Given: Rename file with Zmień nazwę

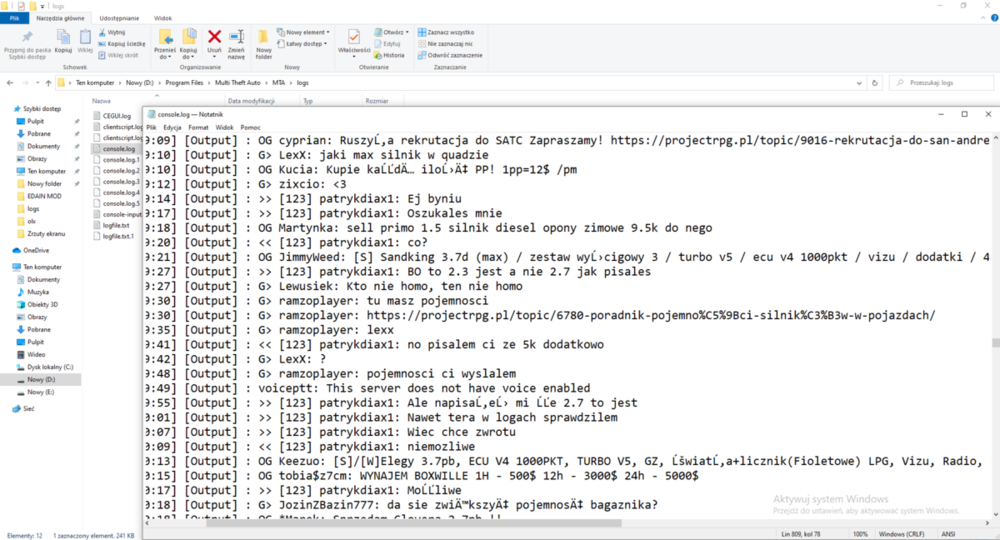Looking at the screenshot, I should pyautogui.click(x=236, y=45).
